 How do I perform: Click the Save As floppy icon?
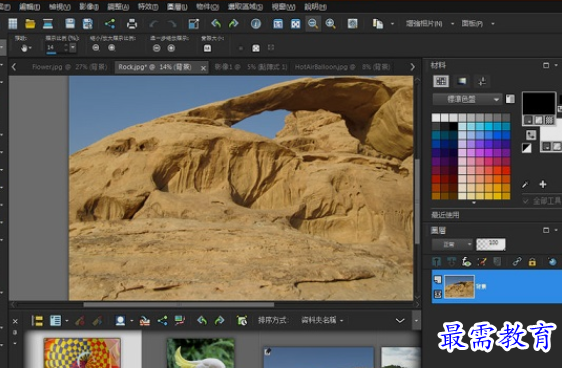(87, 24)
